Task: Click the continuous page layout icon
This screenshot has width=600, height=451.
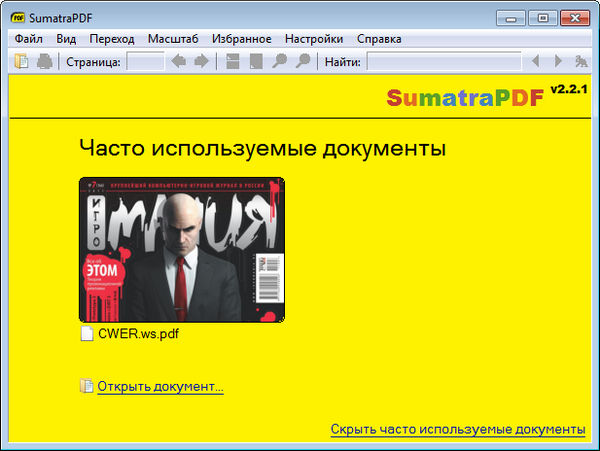Action: [233, 62]
